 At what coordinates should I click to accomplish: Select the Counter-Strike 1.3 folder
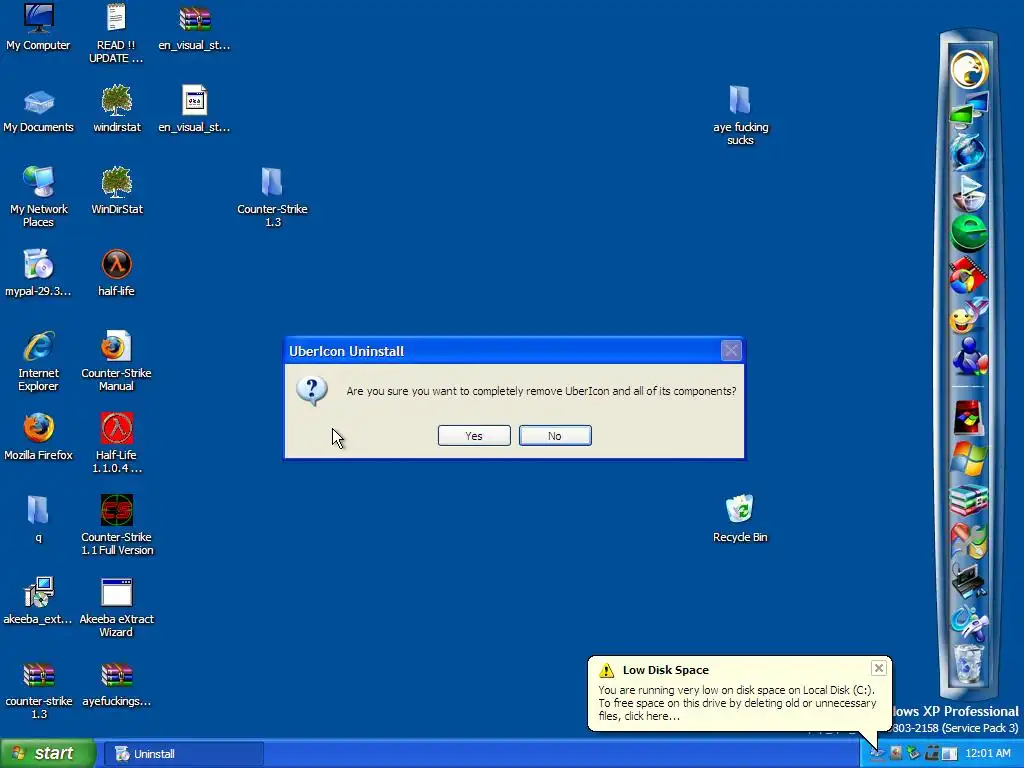pyautogui.click(x=272, y=197)
